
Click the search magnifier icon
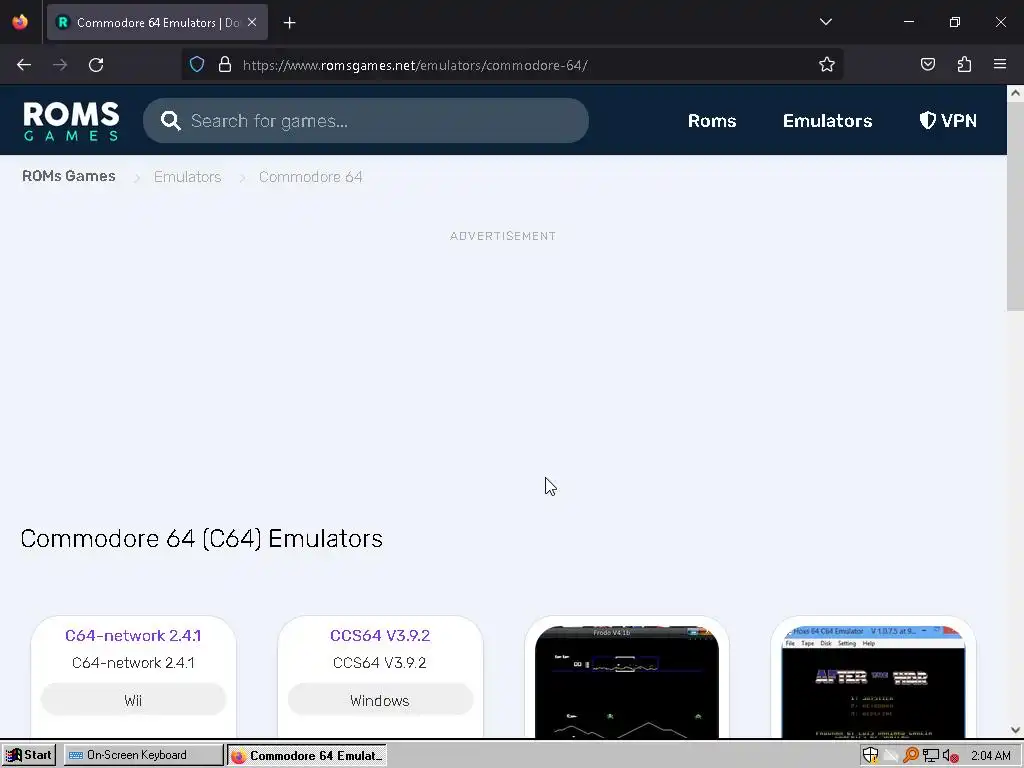click(x=170, y=121)
